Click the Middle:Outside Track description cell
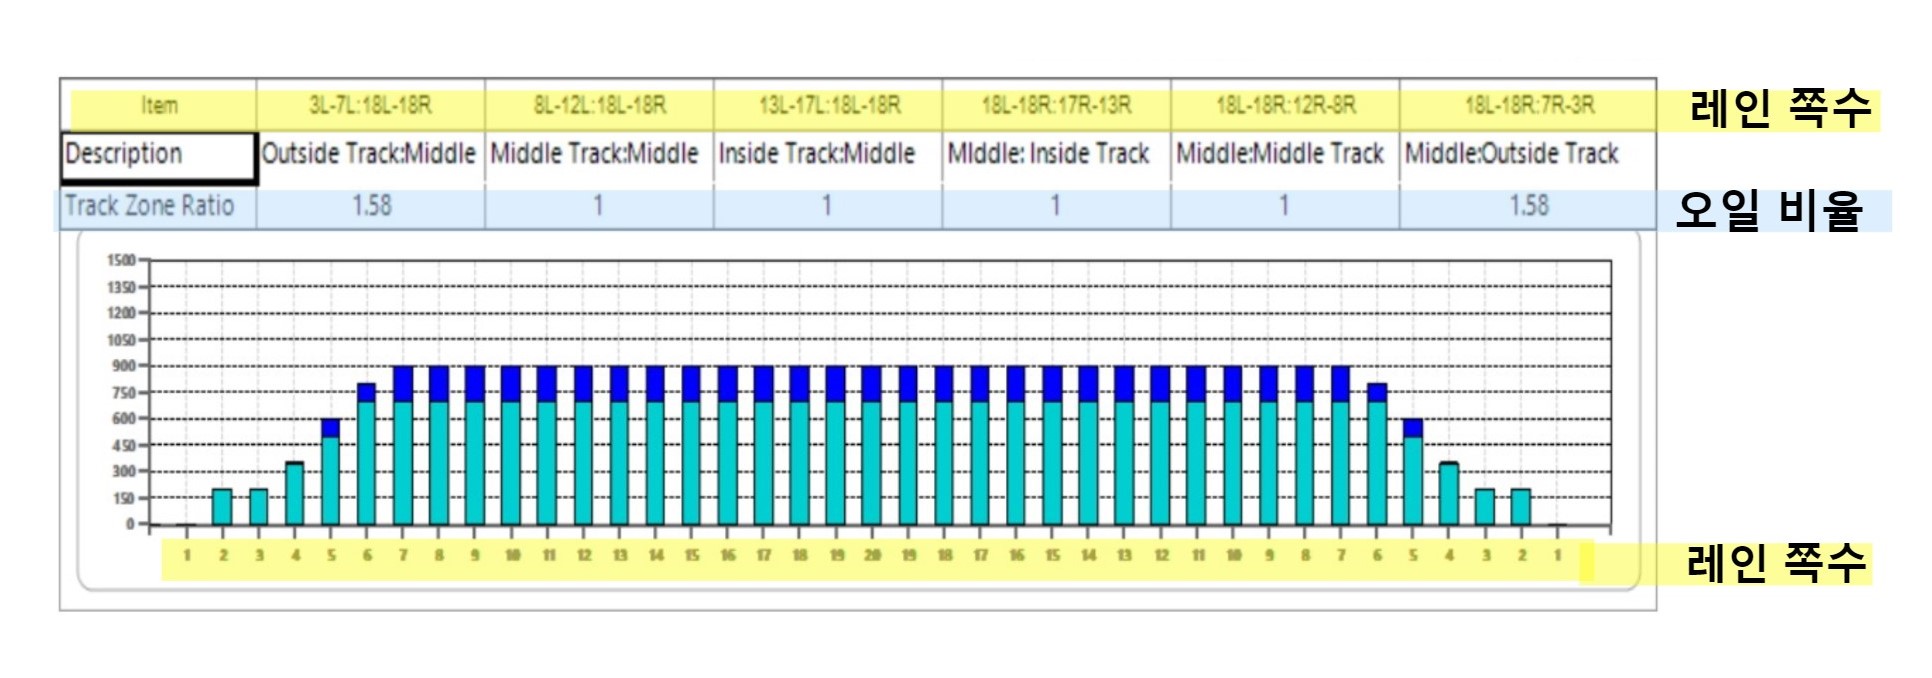The height and width of the screenshot is (678, 1932). (1529, 157)
